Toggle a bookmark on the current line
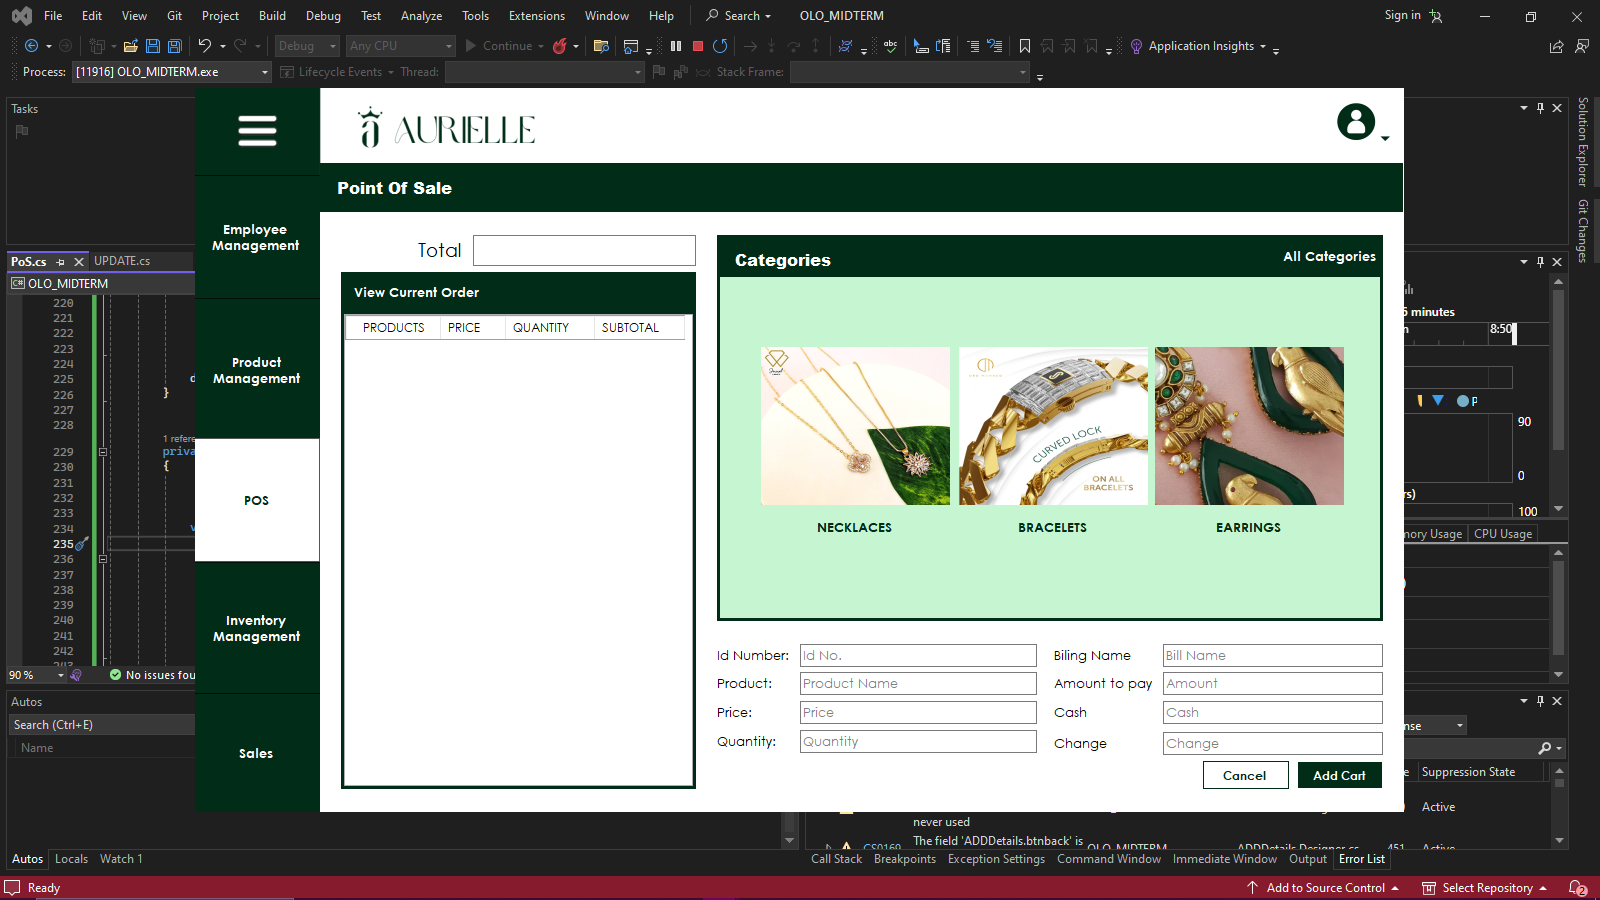The width and height of the screenshot is (1600, 900). [x=1025, y=46]
